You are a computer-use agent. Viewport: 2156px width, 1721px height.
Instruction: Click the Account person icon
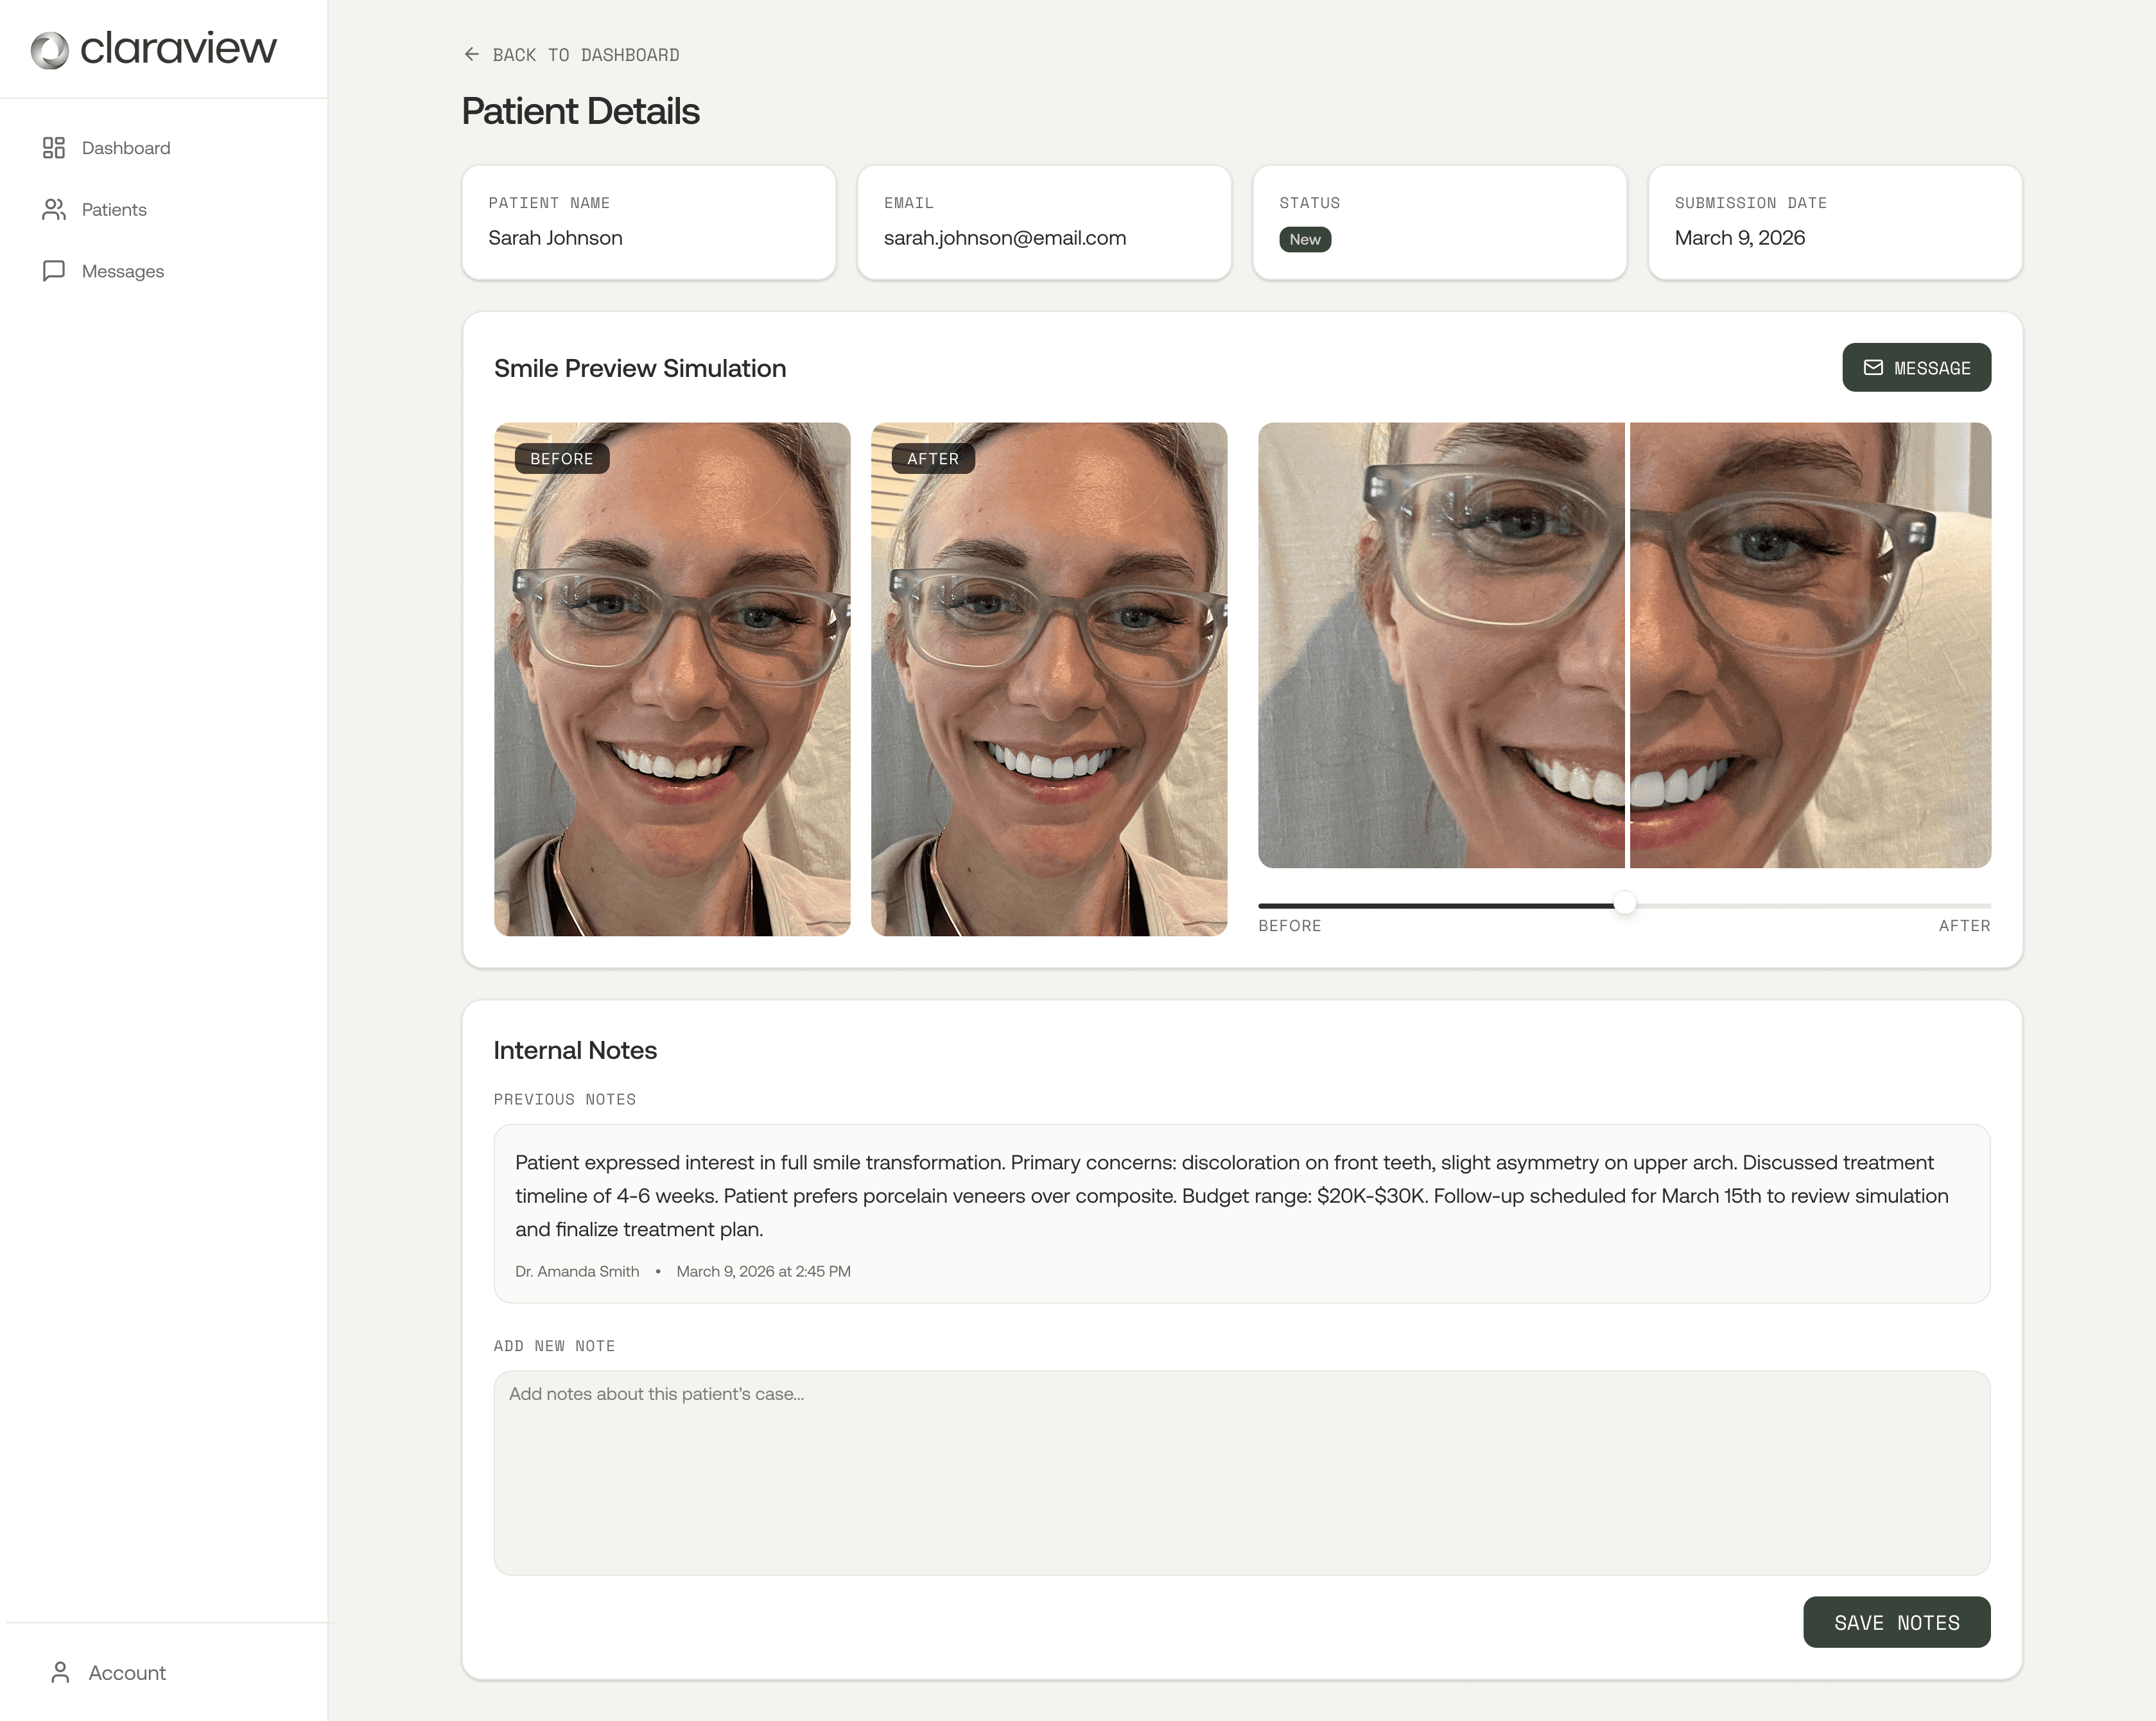[x=60, y=1672]
